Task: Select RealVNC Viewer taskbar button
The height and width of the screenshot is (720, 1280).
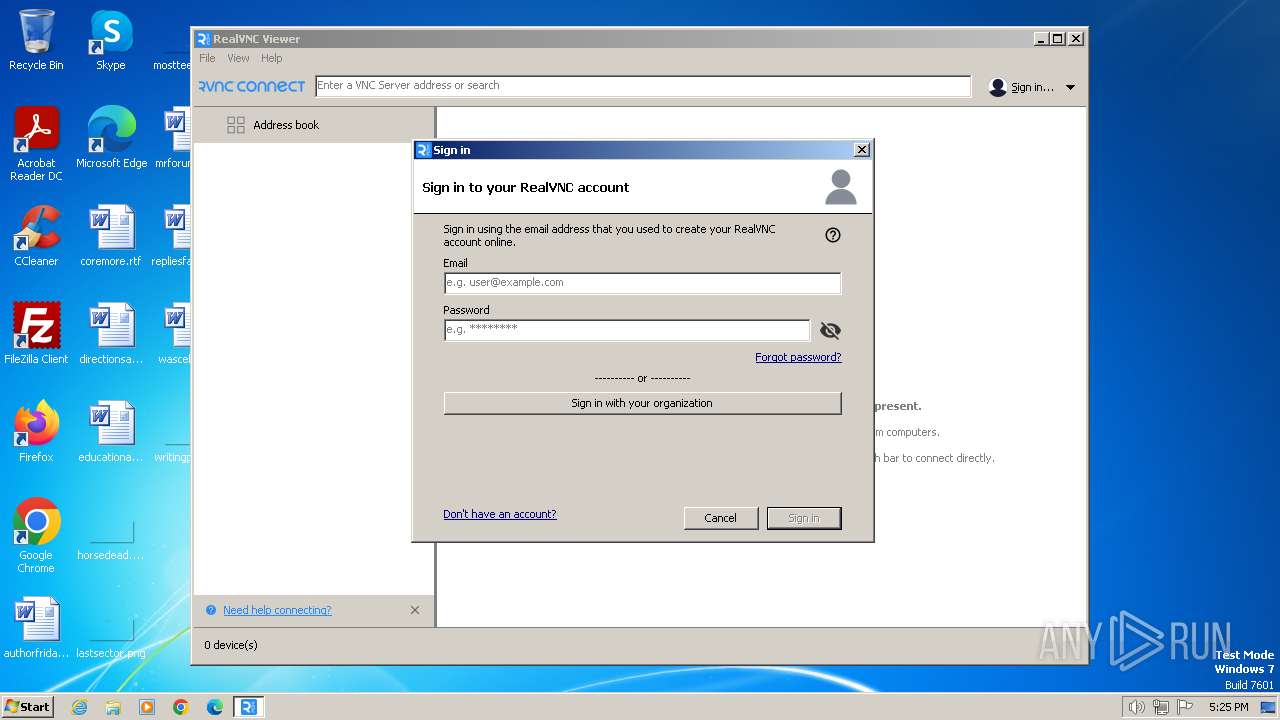Action: click(248, 707)
